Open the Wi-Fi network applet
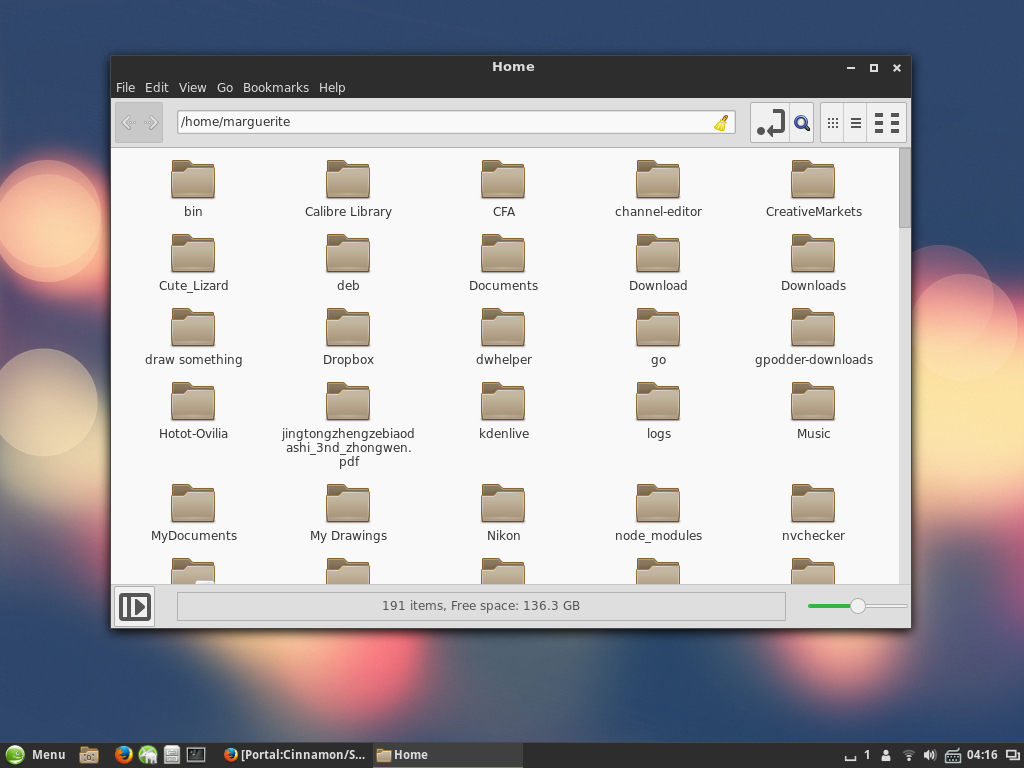 [x=908, y=755]
